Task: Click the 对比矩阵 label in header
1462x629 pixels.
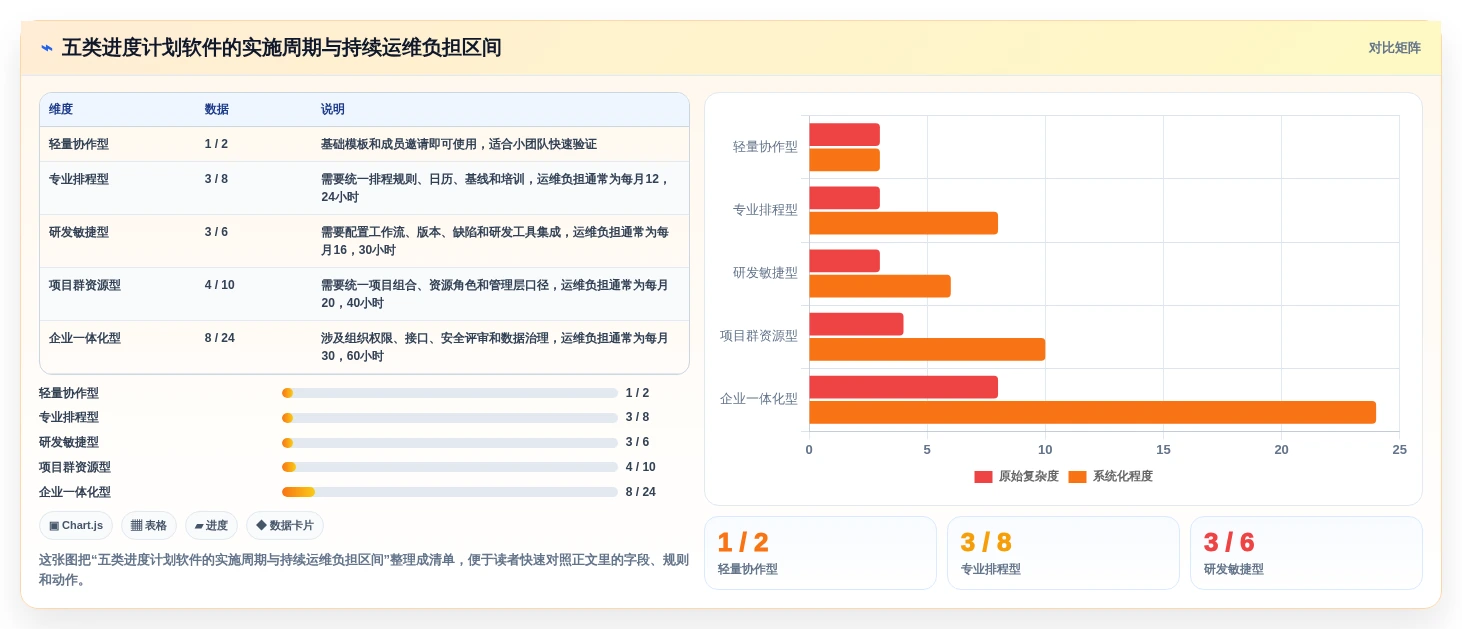Action: click(x=1394, y=48)
